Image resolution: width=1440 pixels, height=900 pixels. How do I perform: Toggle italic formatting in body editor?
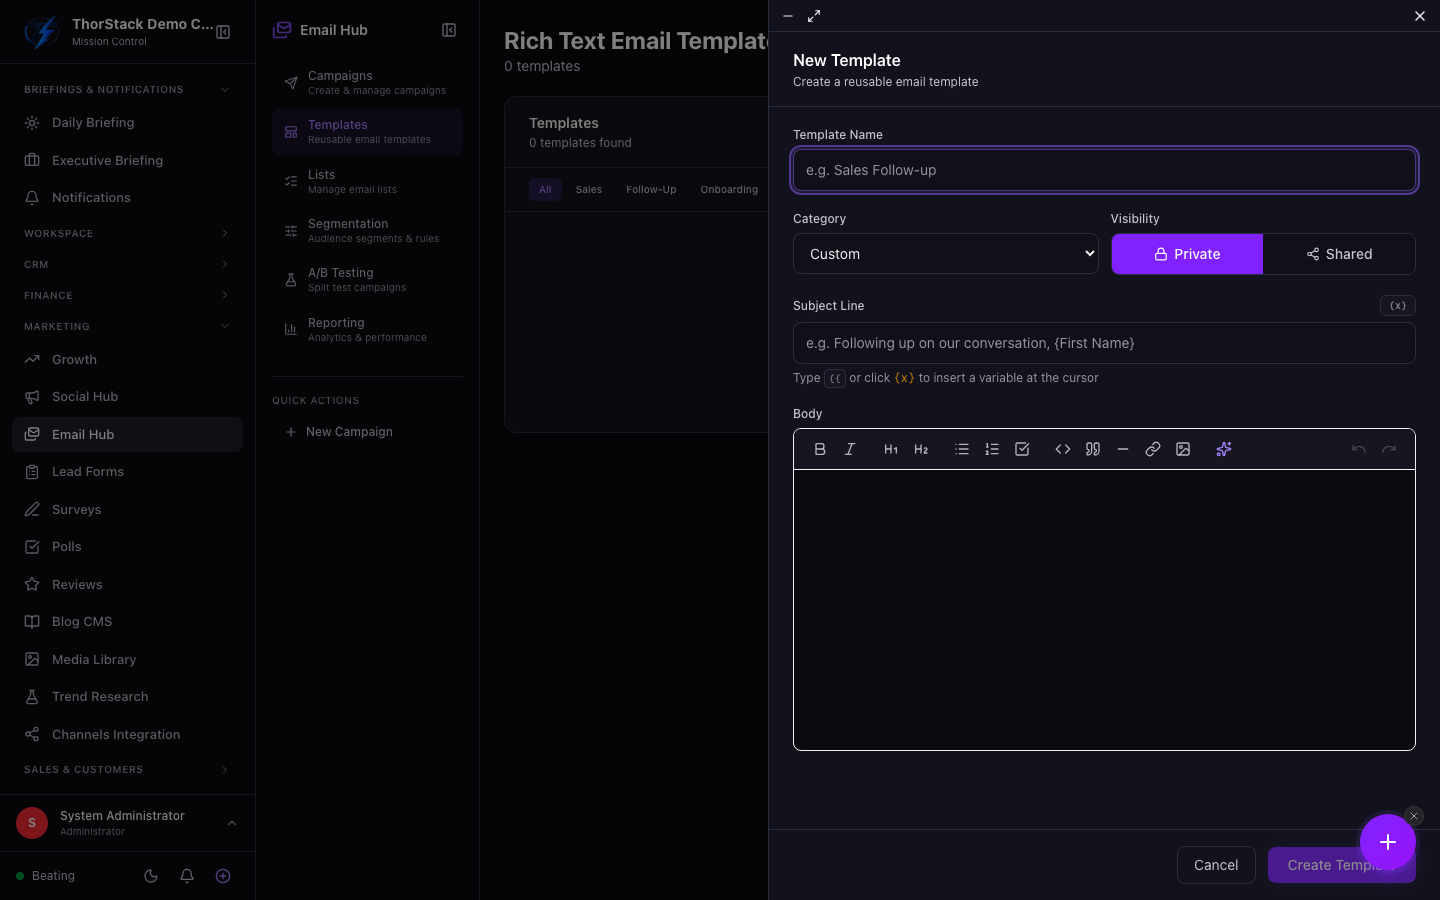point(850,449)
